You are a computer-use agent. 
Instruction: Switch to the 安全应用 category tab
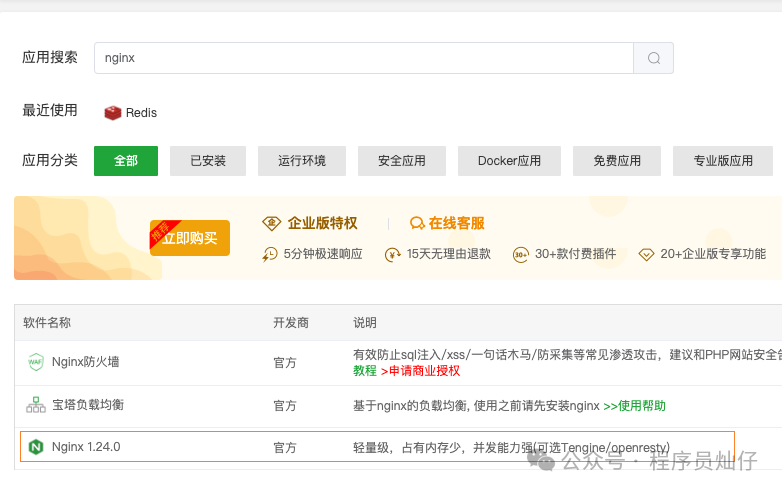(x=402, y=161)
